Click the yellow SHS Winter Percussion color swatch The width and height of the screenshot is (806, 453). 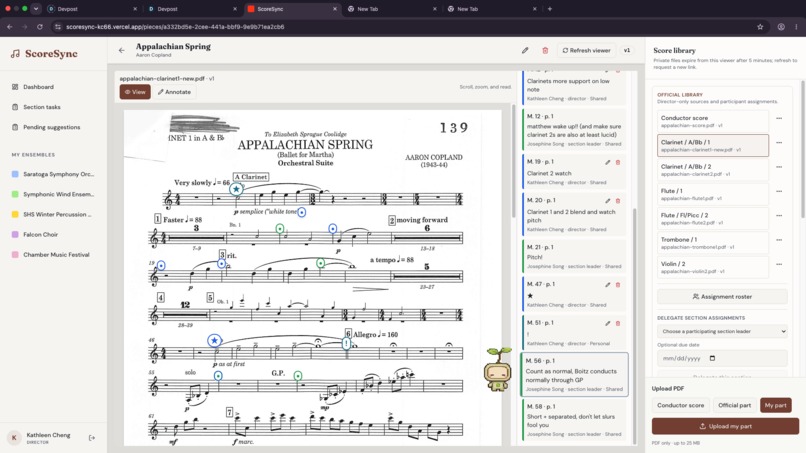coord(15,214)
